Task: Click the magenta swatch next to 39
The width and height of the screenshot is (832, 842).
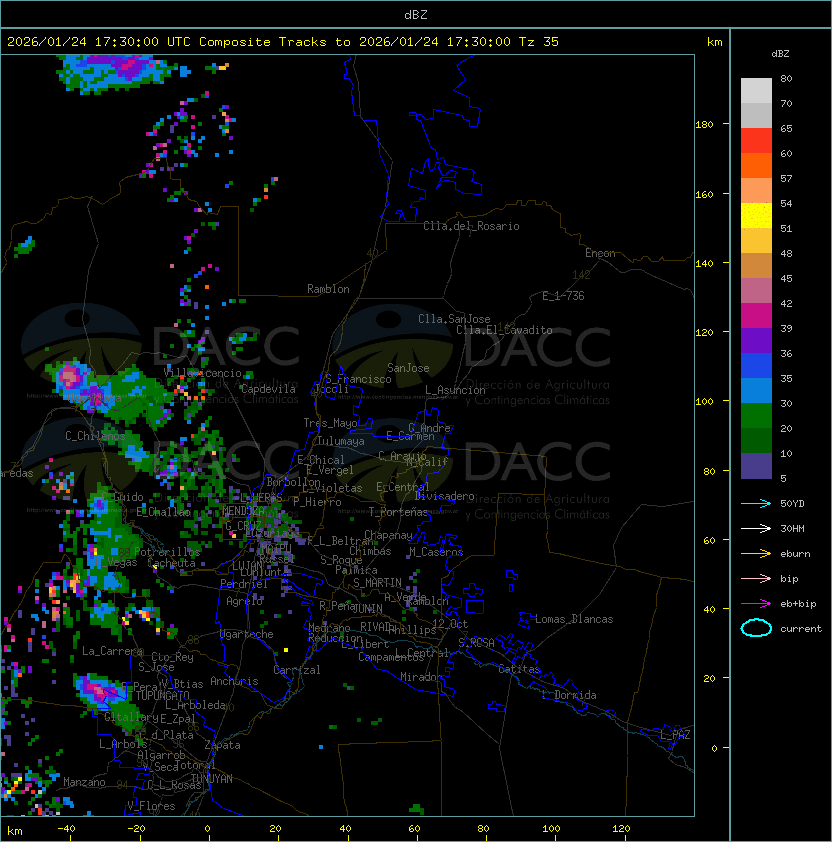Action: [x=756, y=316]
